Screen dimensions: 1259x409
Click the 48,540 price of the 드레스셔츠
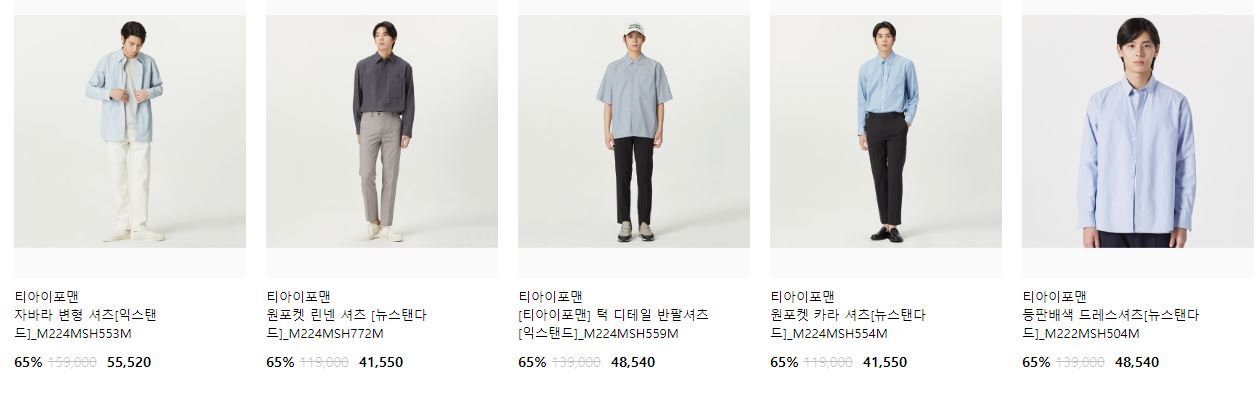coord(1137,362)
